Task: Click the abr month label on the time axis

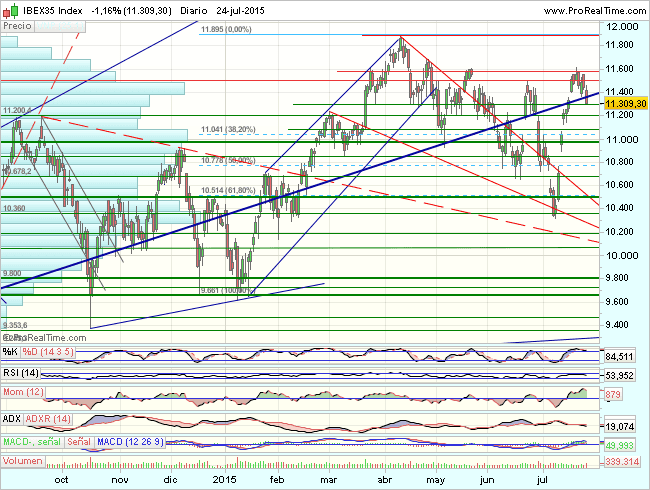Action: 385,480
